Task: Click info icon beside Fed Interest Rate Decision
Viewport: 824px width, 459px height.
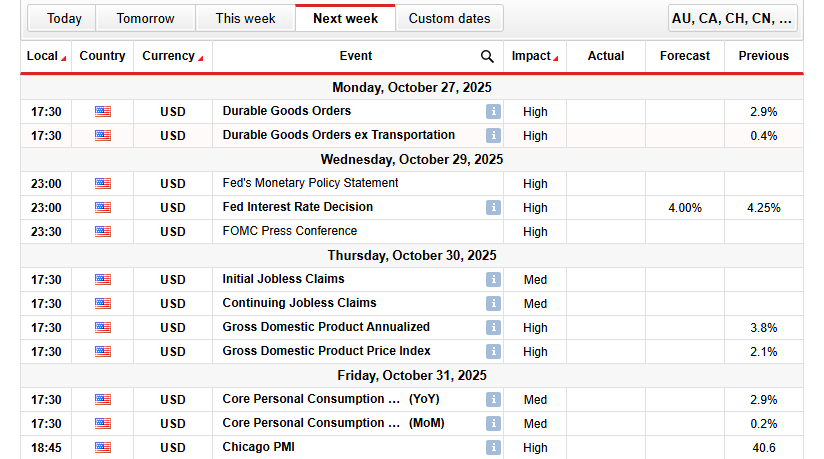Action: pos(492,208)
